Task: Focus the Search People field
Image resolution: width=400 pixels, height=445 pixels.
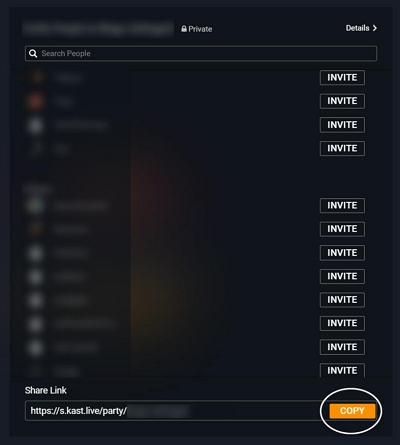Action: tap(201, 53)
